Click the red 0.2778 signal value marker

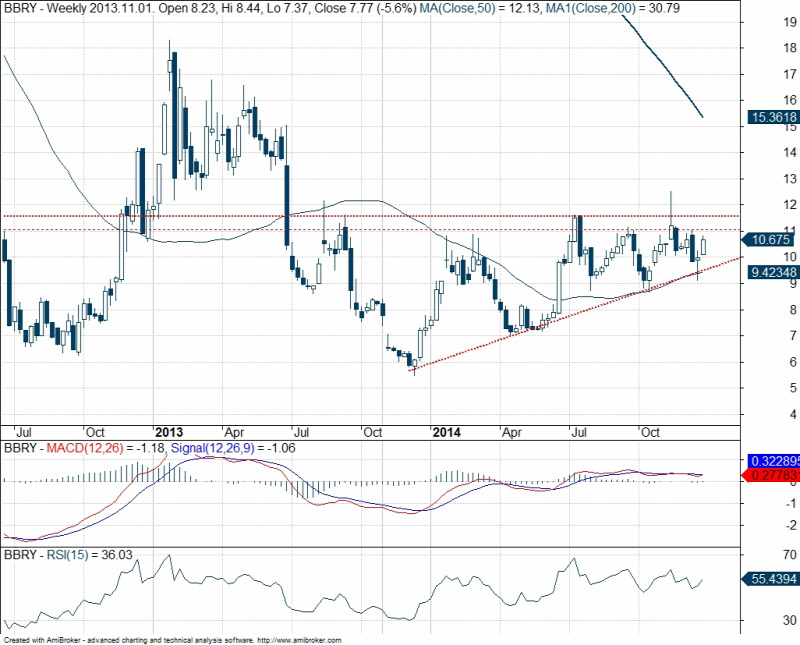click(x=770, y=476)
